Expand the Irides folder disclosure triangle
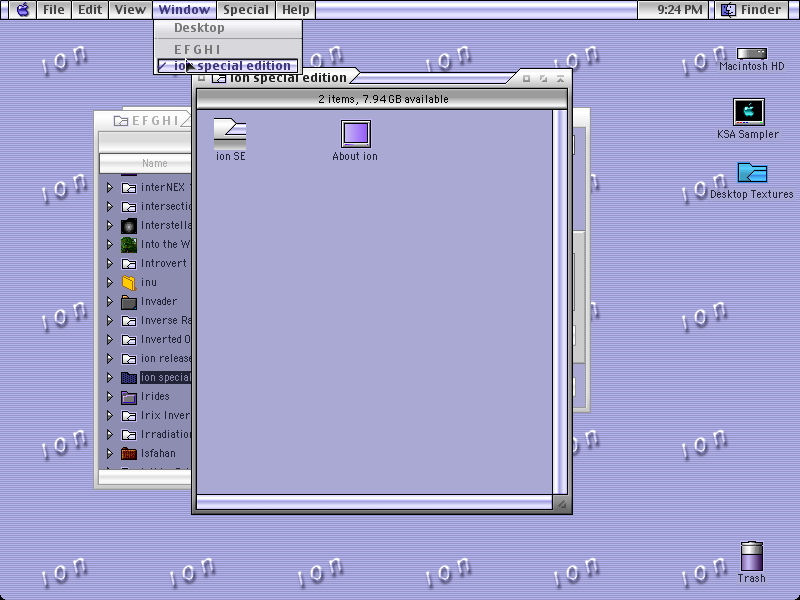This screenshot has height=600, width=800. pos(110,396)
